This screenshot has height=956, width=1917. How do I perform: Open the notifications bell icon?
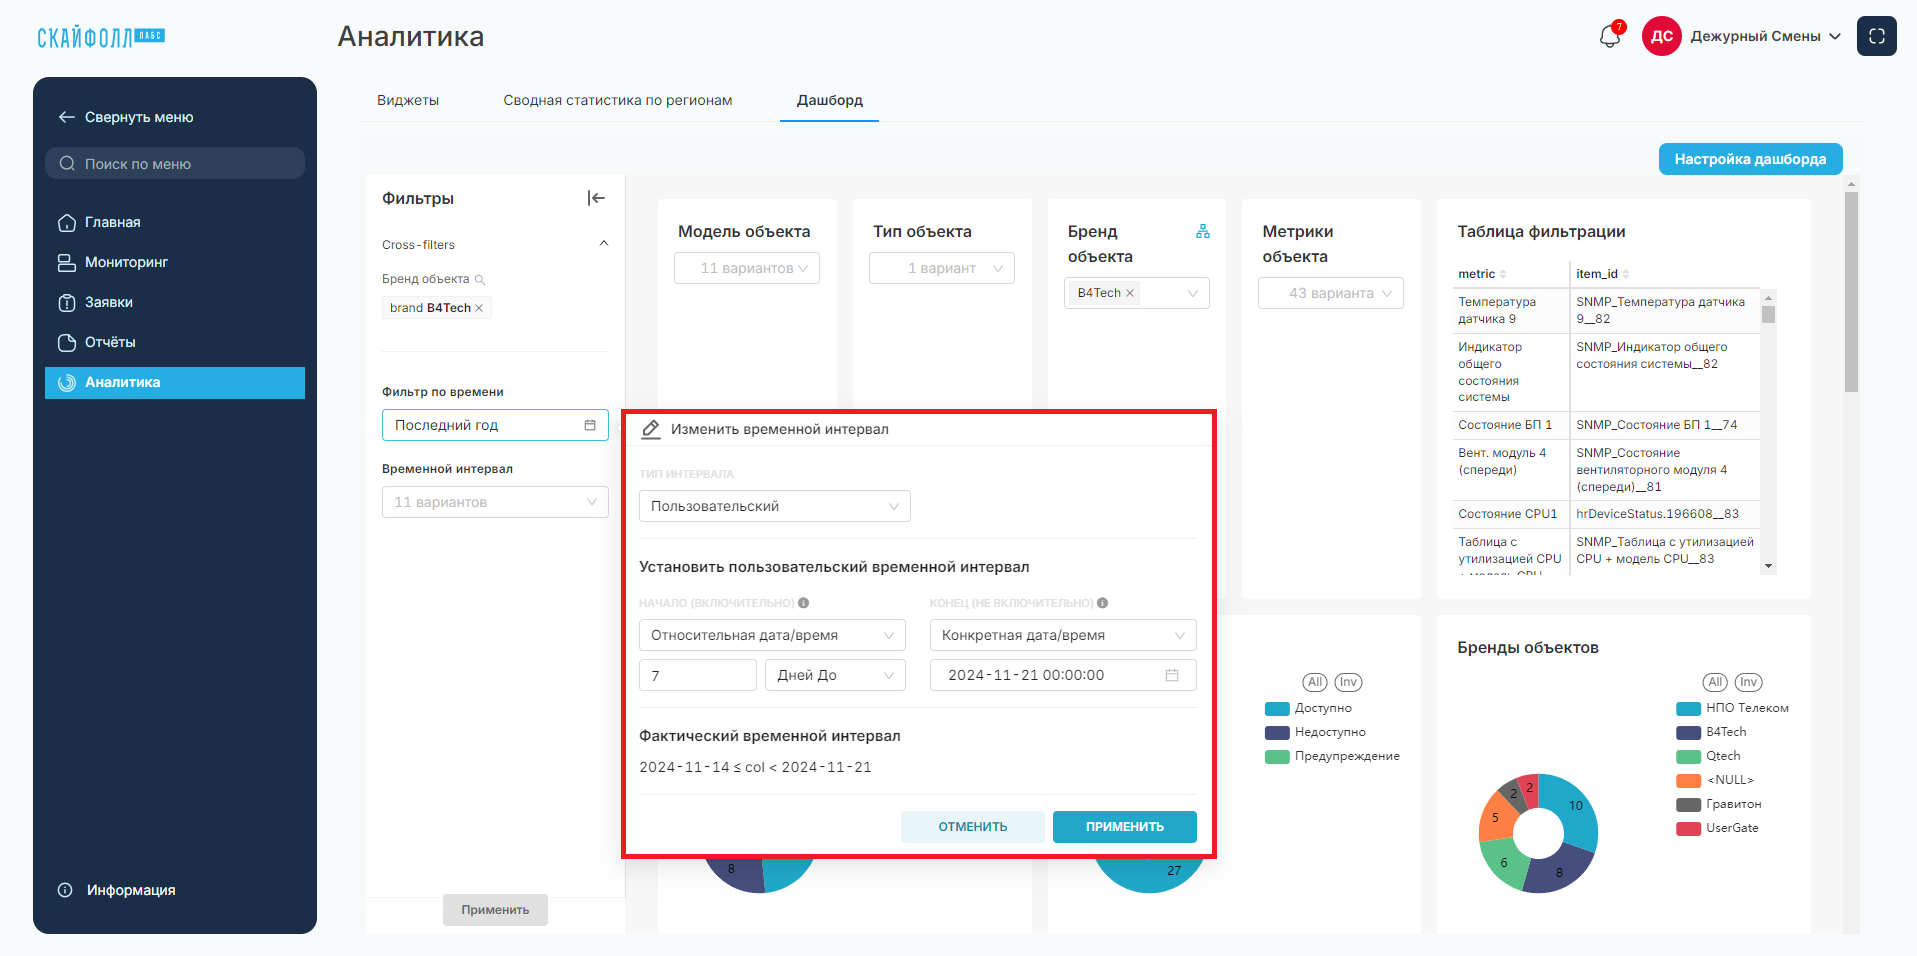click(x=1609, y=36)
